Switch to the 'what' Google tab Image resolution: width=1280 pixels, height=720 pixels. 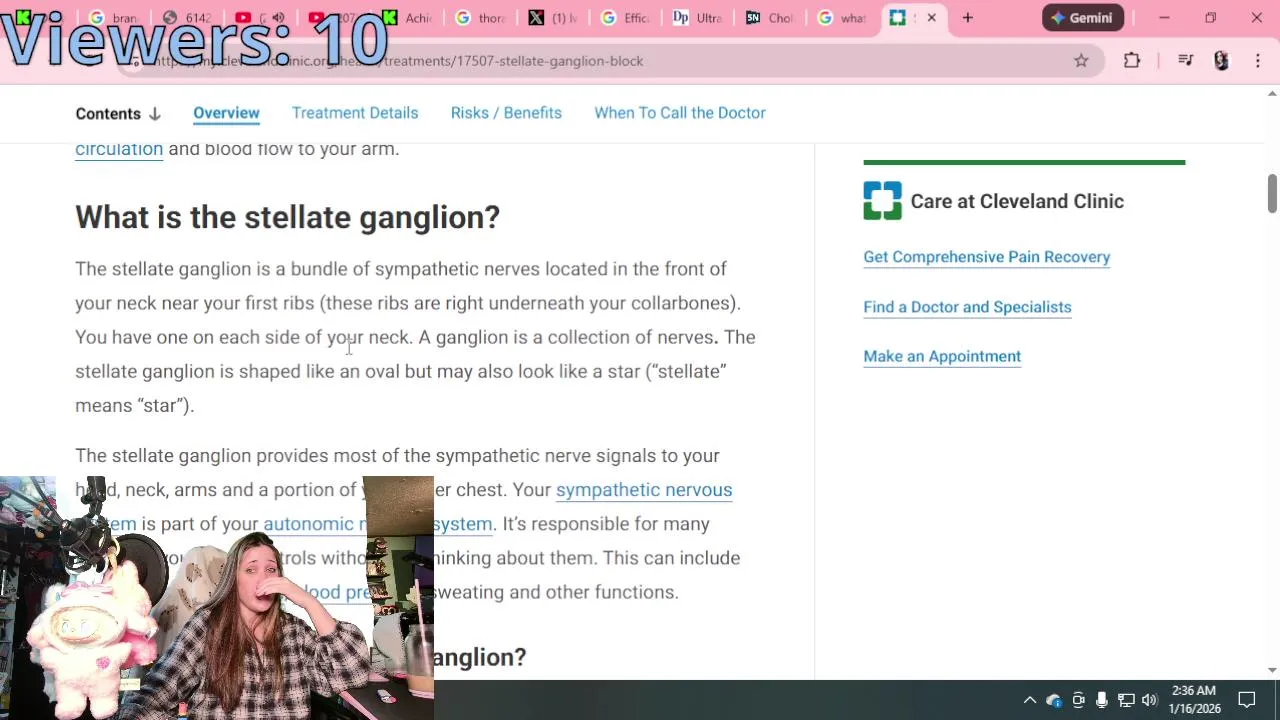[842, 18]
